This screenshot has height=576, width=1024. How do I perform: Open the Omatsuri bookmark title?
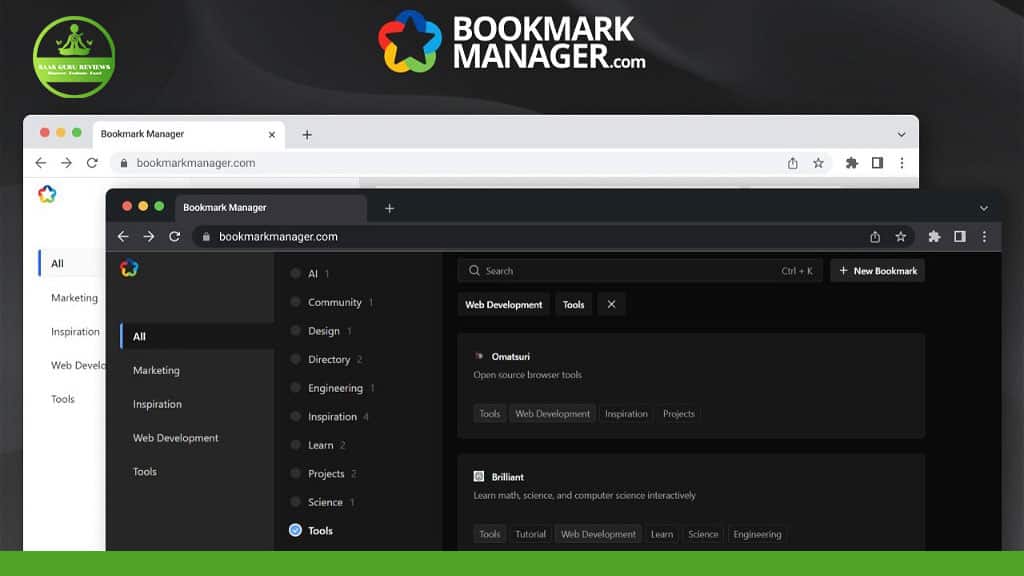(x=511, y=357)
